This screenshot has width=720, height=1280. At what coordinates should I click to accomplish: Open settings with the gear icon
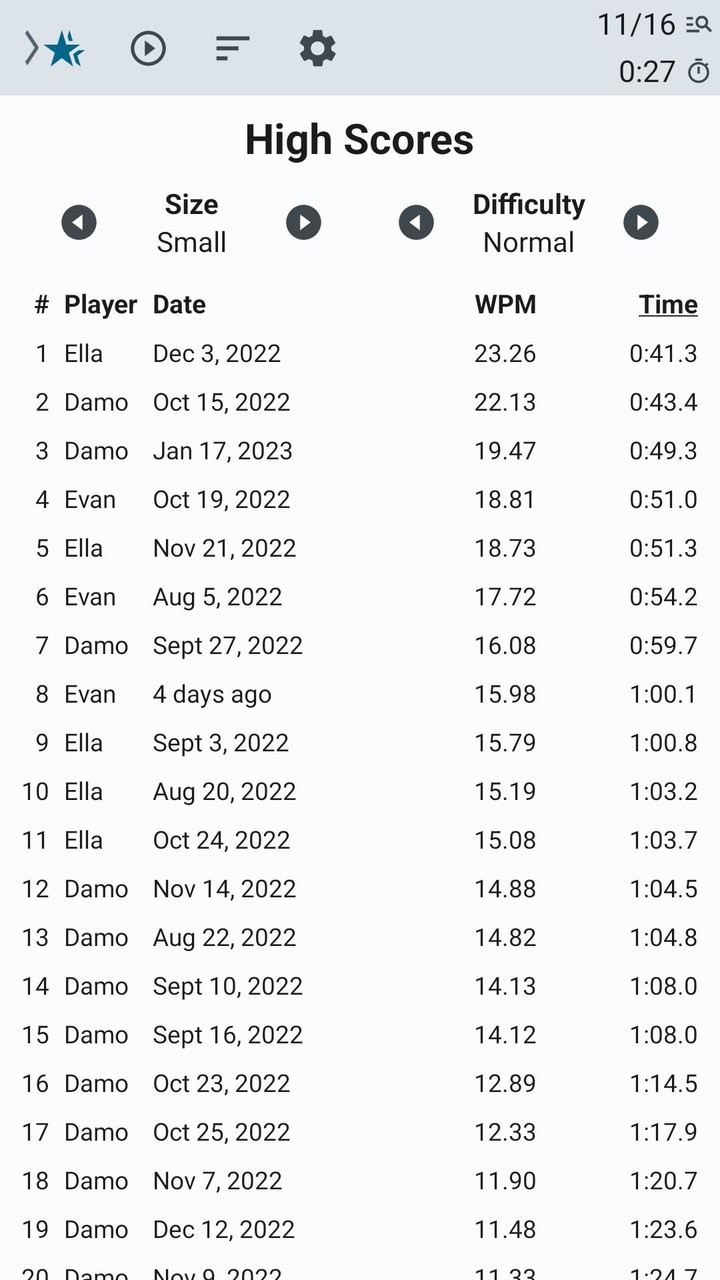point(318,48)
